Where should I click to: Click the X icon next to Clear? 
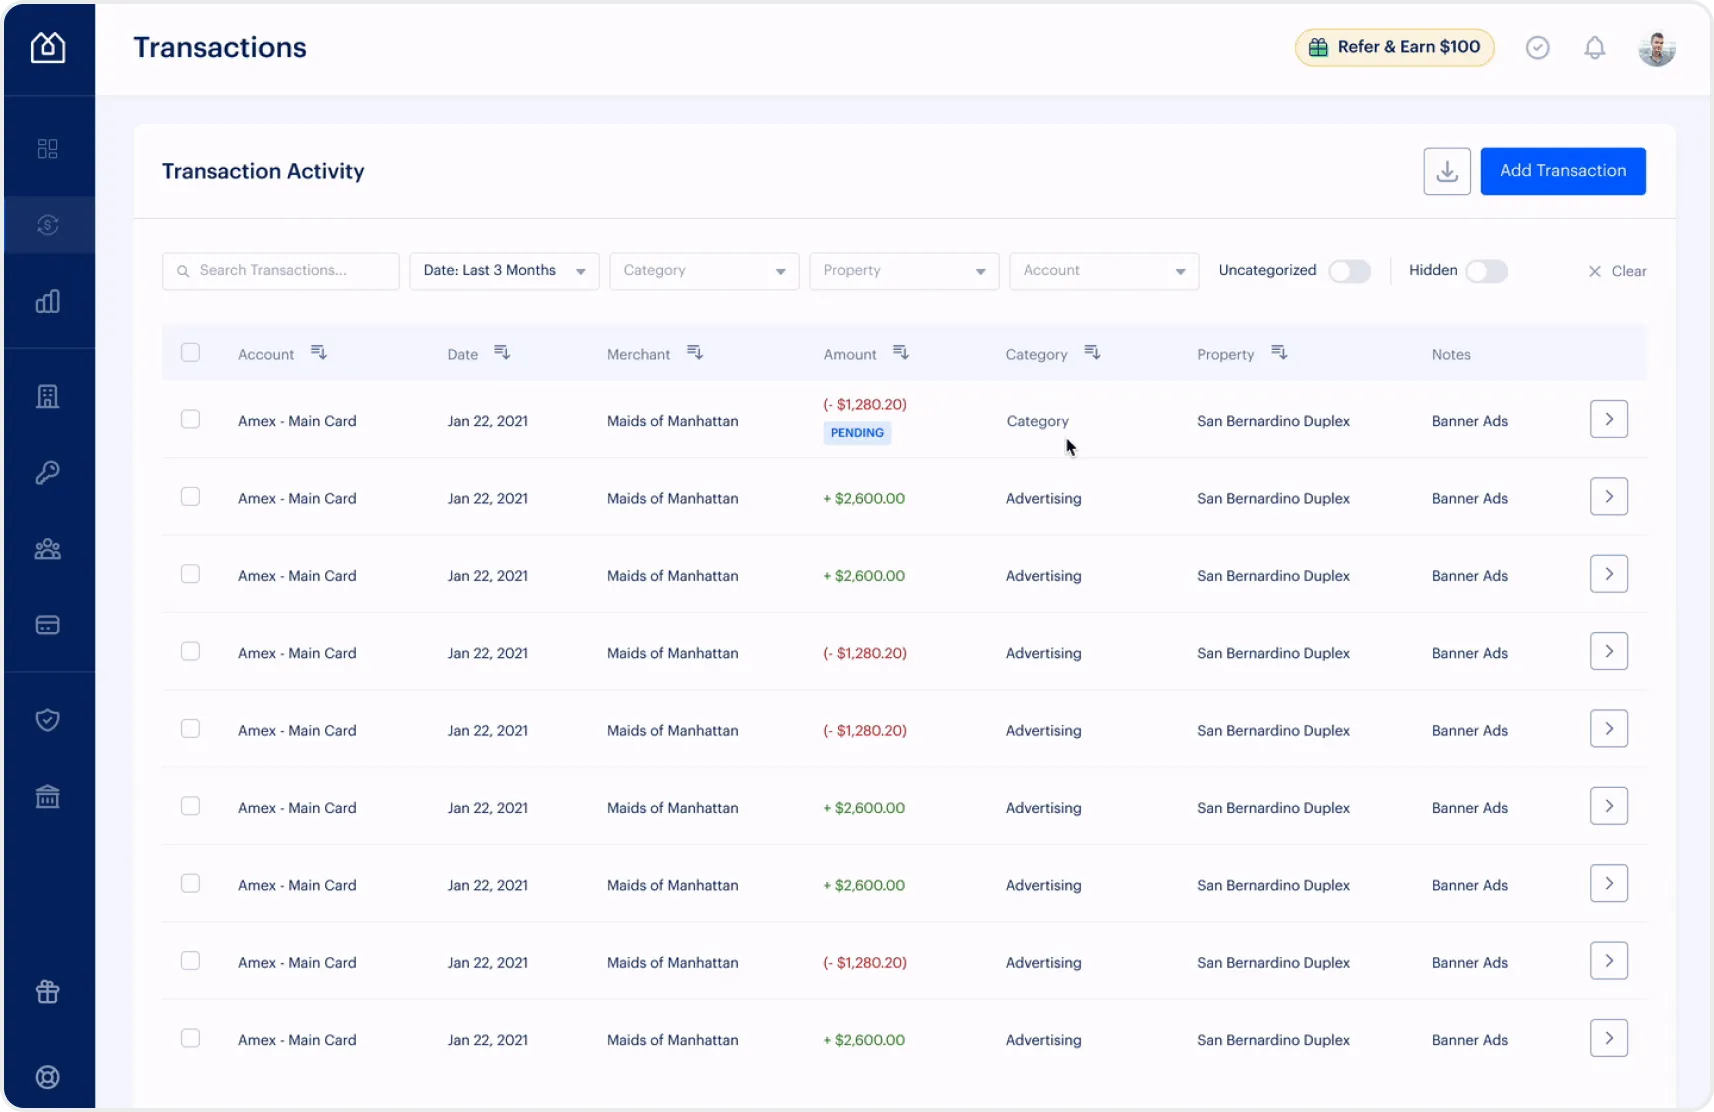point(1595,271)
